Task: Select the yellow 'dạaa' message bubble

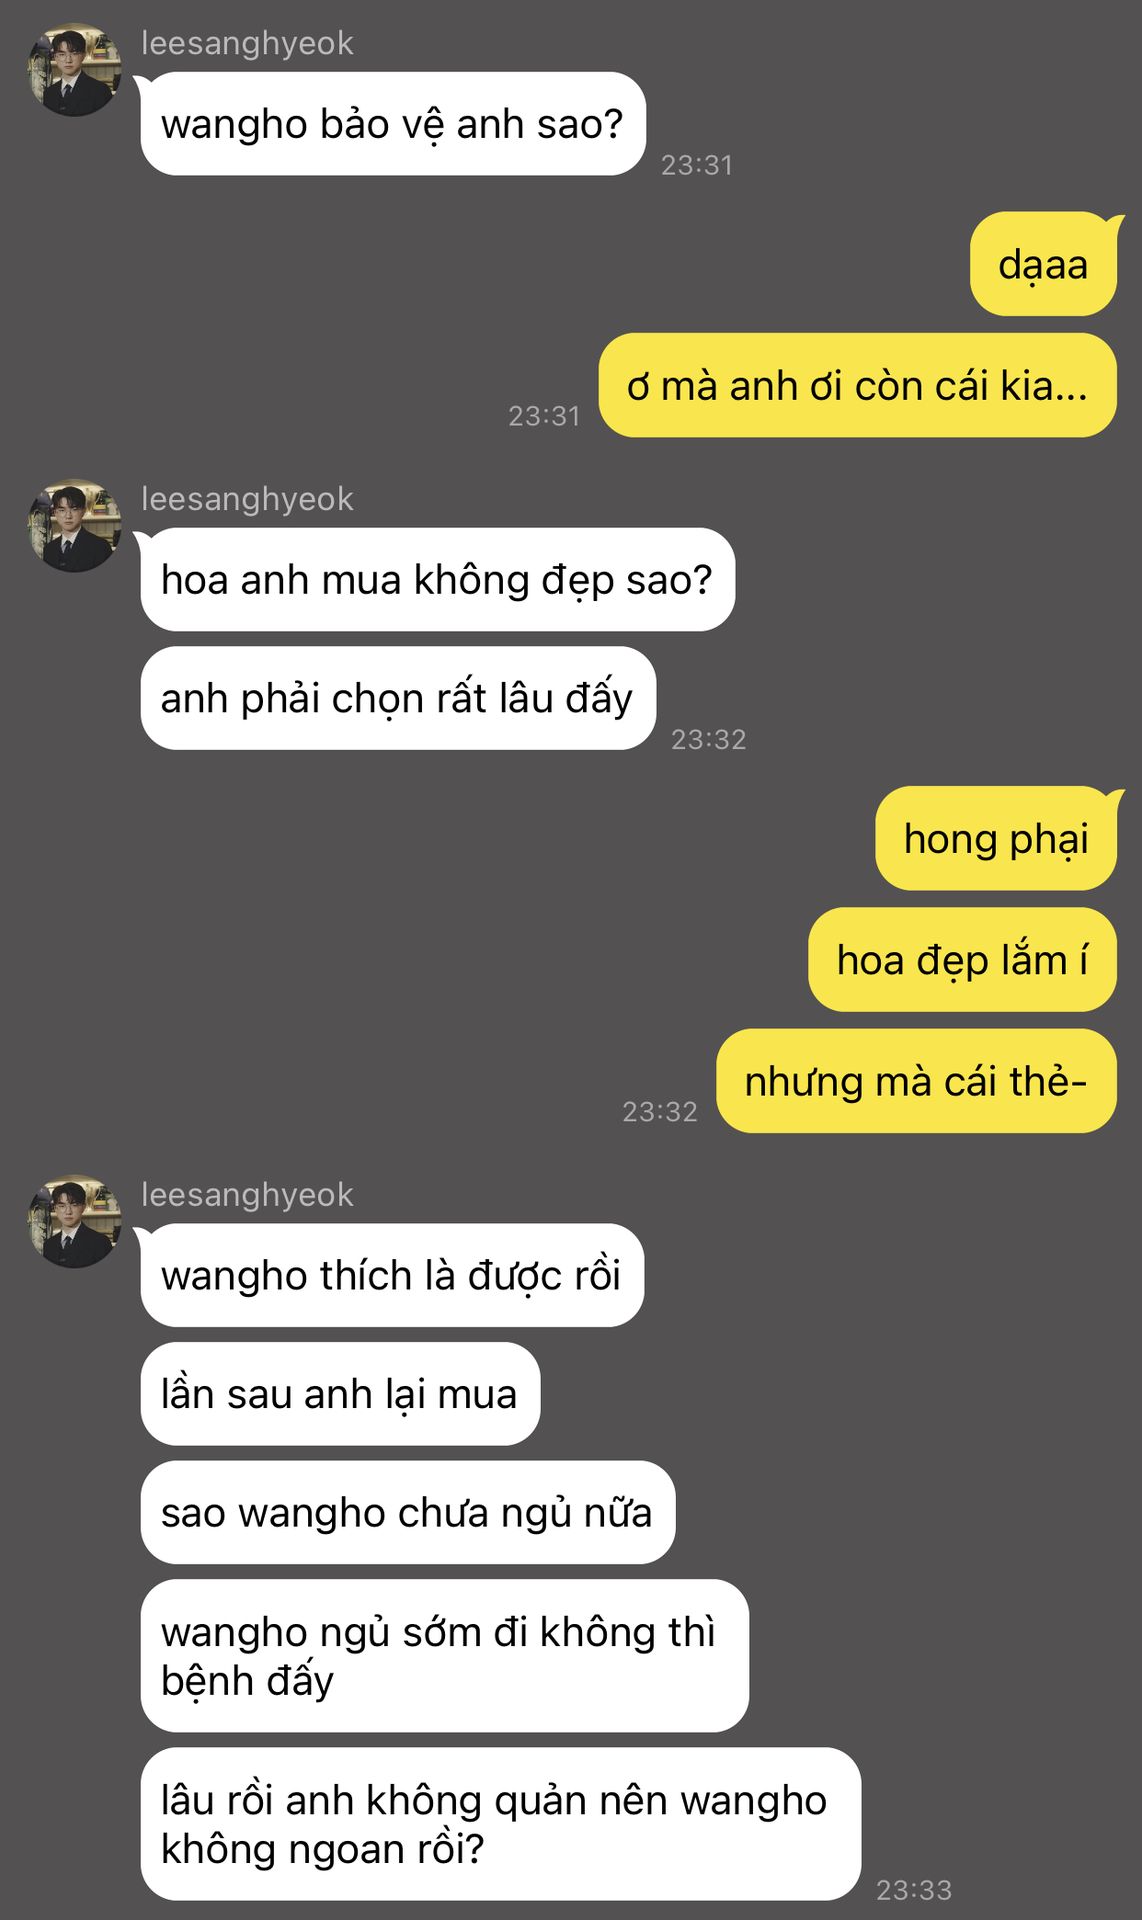Action: tap(1043, 264)
